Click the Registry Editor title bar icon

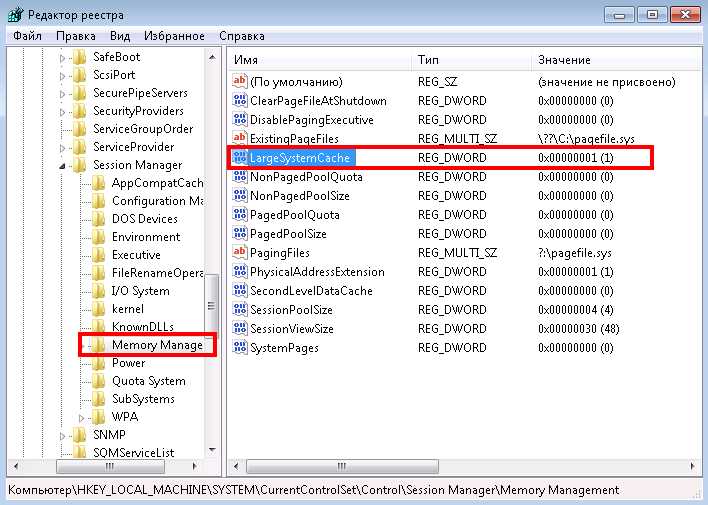[14, 15]
